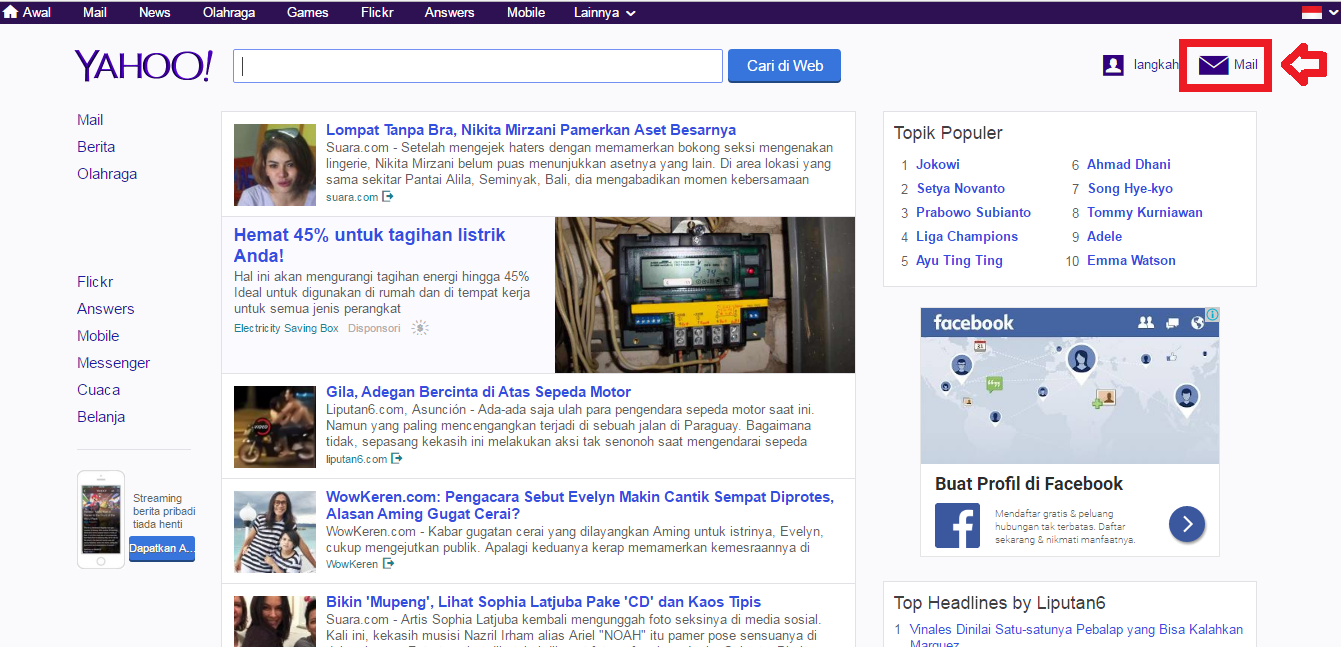The width and height of the screenshot is (1341, 647).
Task: Open the Indonesian flag language dropdown
Action: 1313,12
